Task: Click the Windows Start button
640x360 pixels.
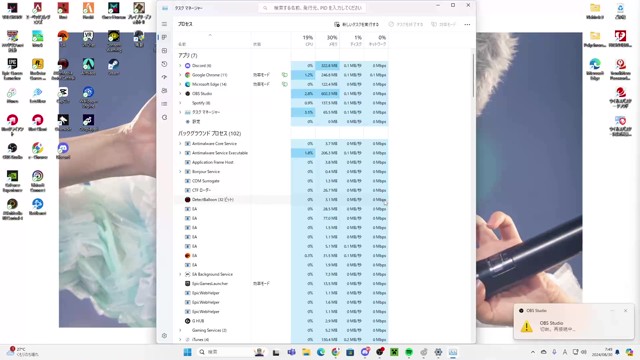Action: (188, 352)
